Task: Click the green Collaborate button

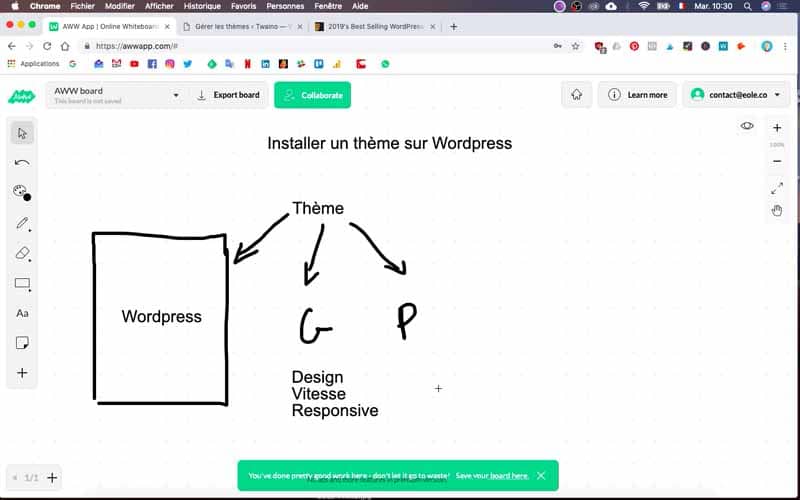Action: 312,95
